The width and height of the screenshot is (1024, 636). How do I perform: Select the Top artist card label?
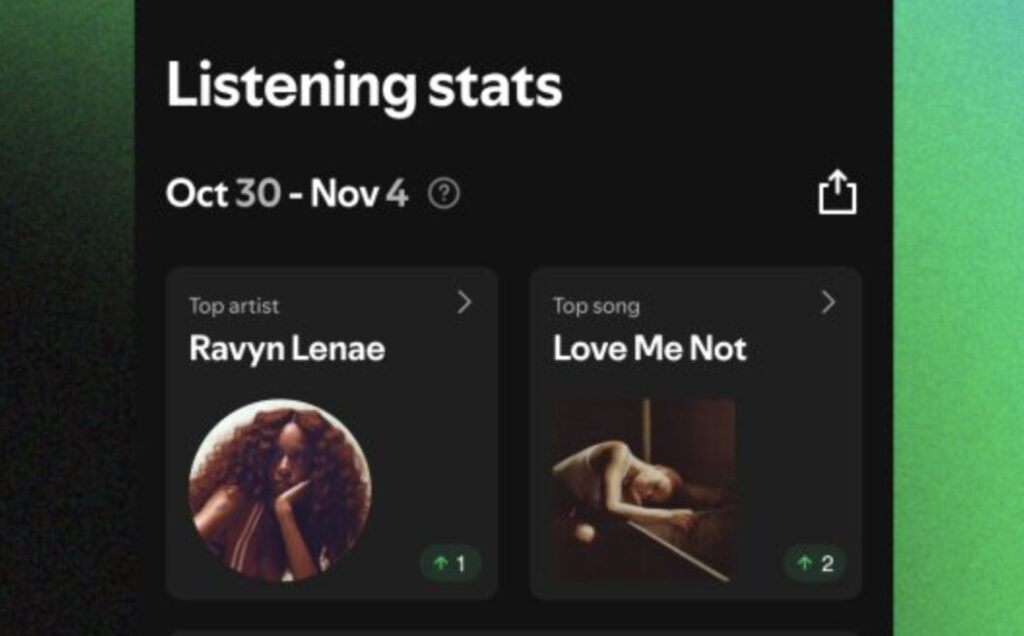[234, 306]
